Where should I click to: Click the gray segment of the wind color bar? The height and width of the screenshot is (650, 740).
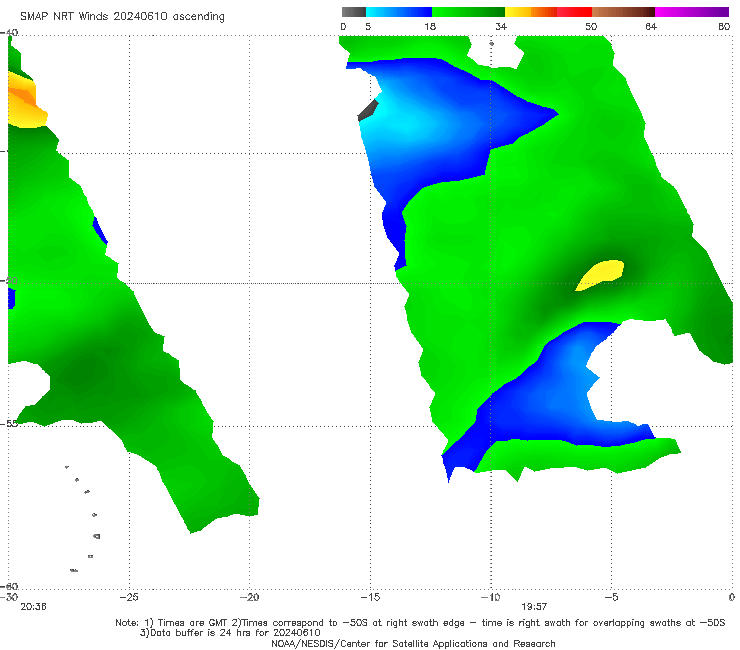(353, 12)
